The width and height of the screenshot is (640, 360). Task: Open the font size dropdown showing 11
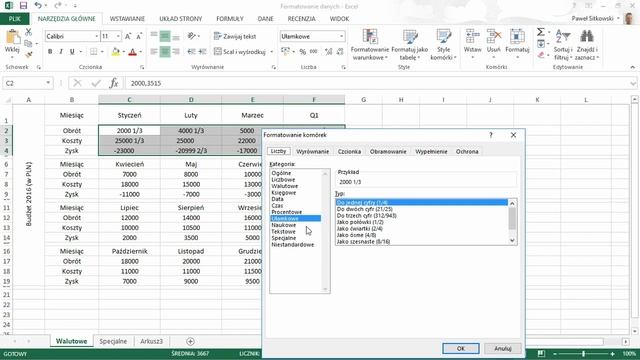pos(118,36)
